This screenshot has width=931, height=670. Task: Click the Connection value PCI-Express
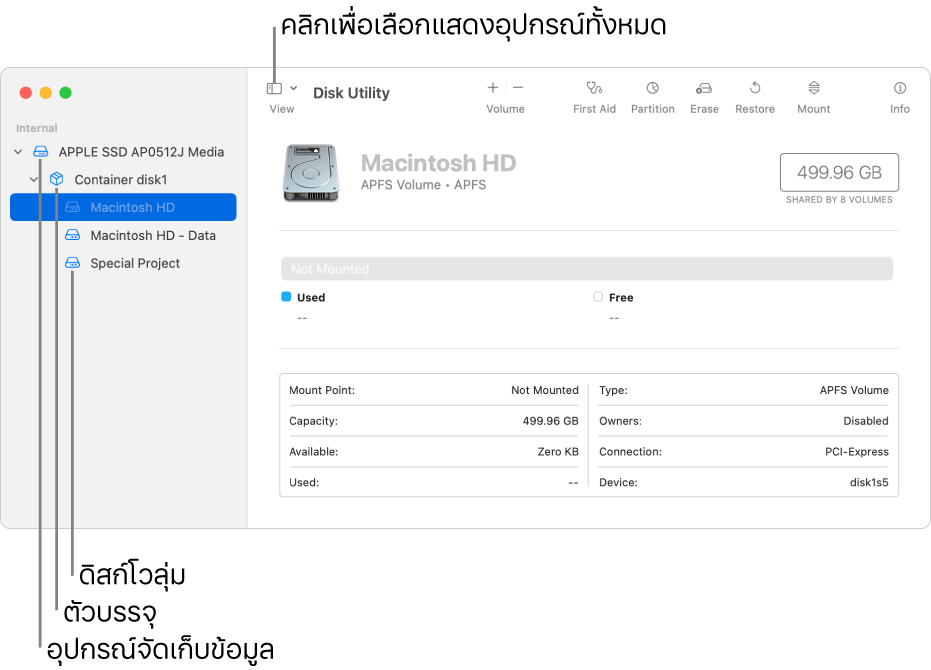click(x=857, y=452)
